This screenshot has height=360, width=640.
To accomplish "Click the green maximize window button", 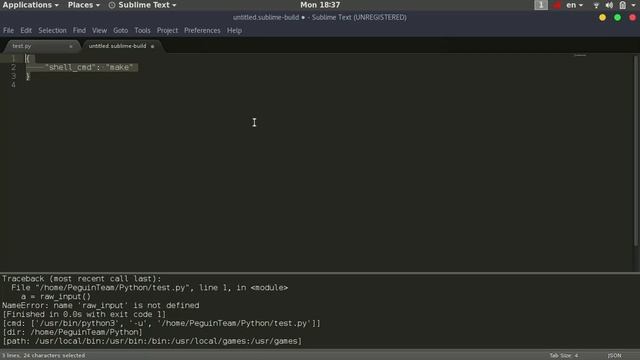I will 618,18.
